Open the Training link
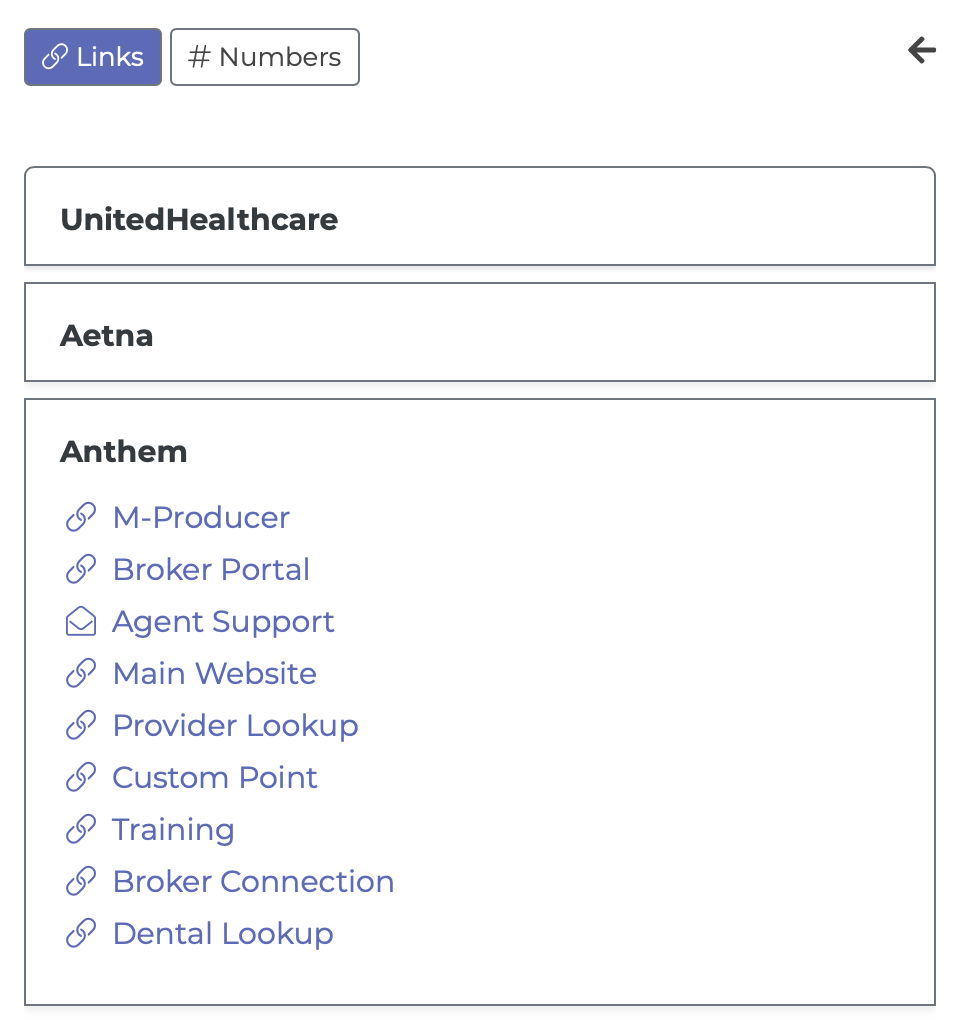The image size is (962, 1020). click(x=173, y=831)
